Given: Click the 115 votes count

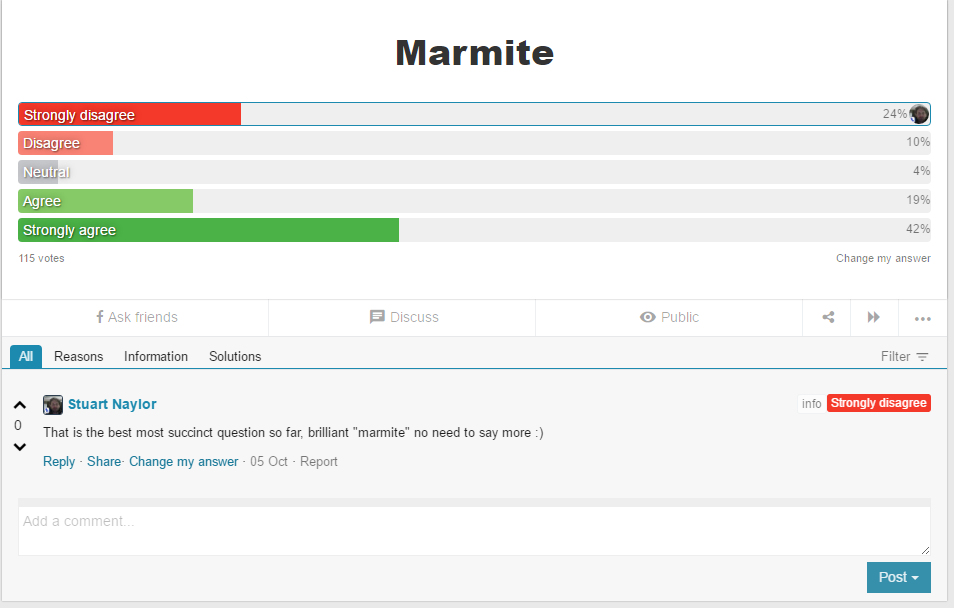Looking at the screenshot, I should 41,258.
